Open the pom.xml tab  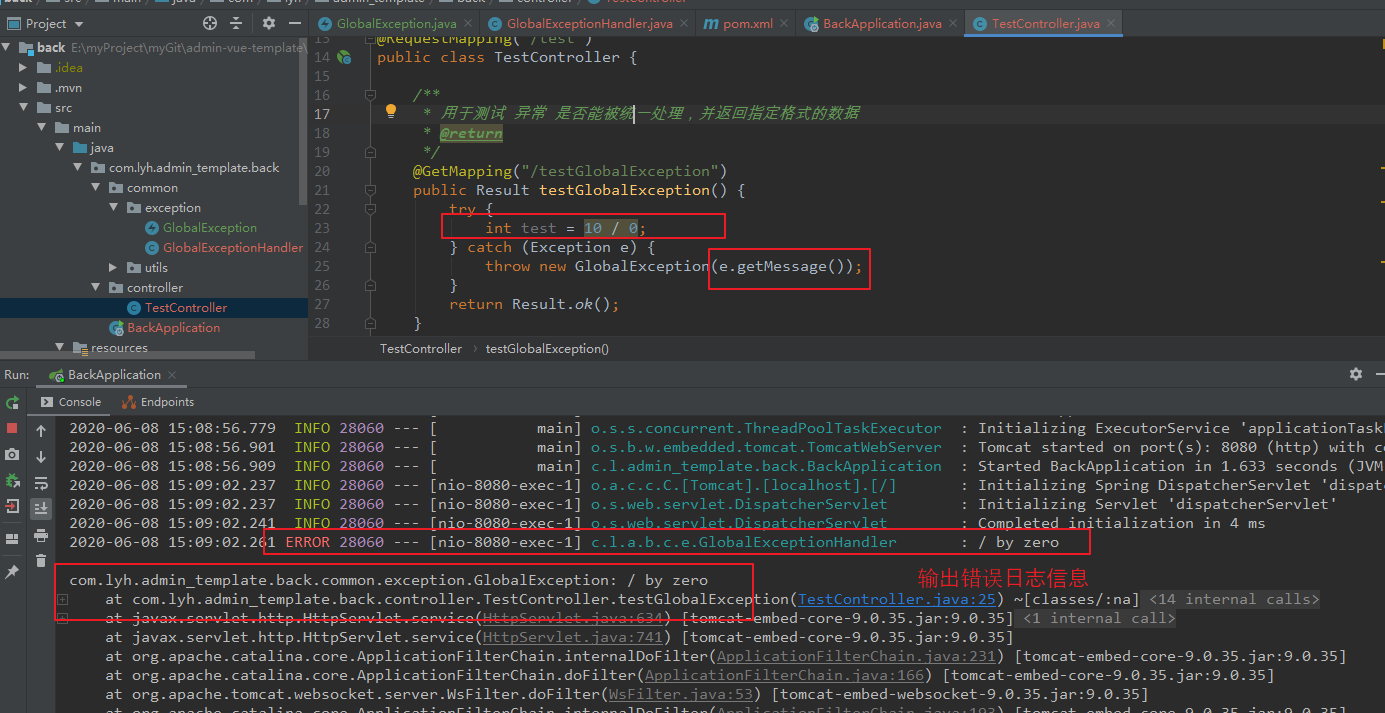[x=743, y=23]
